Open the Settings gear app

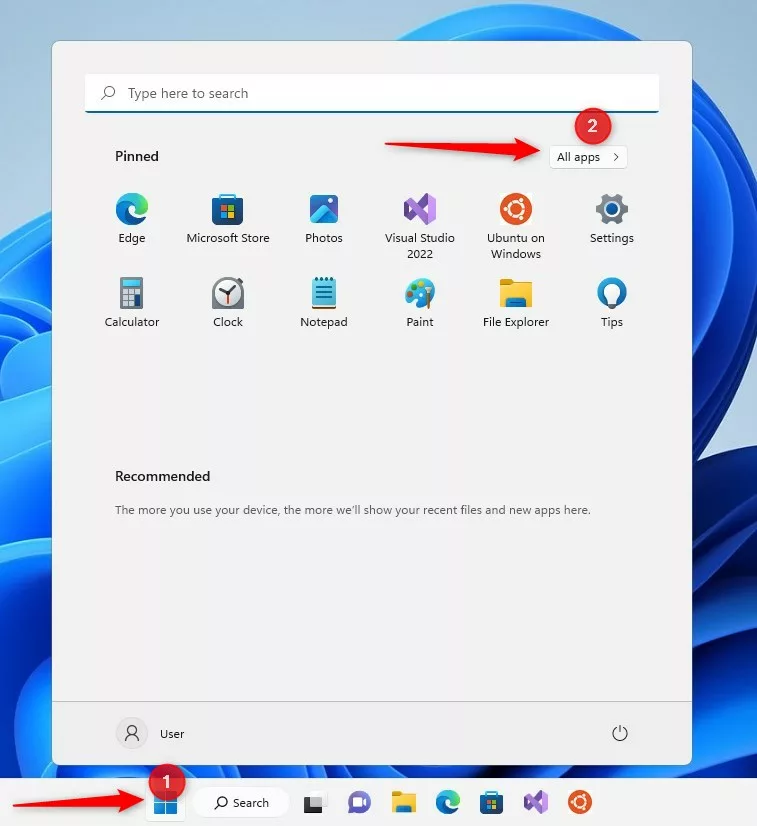click(612, 218)
